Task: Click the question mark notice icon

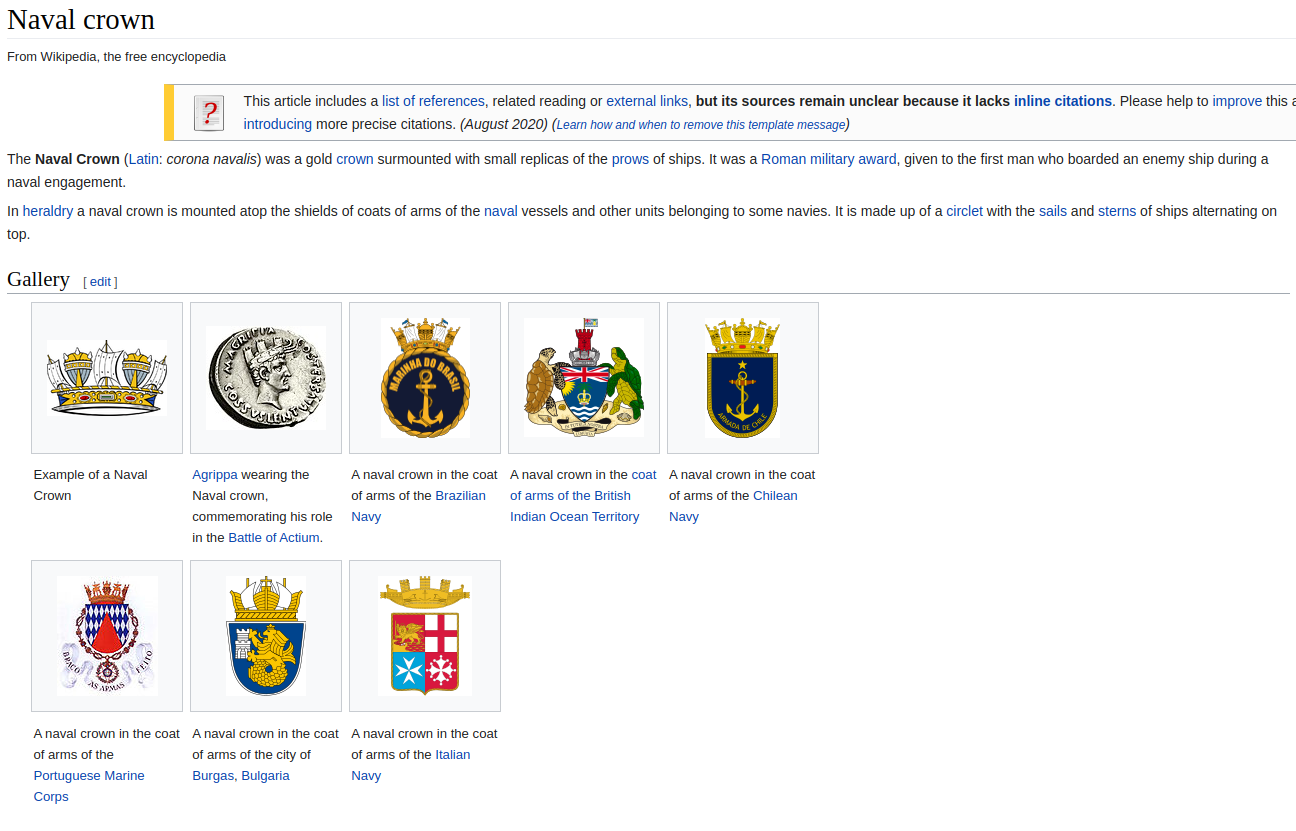Action: click(208, 113)
